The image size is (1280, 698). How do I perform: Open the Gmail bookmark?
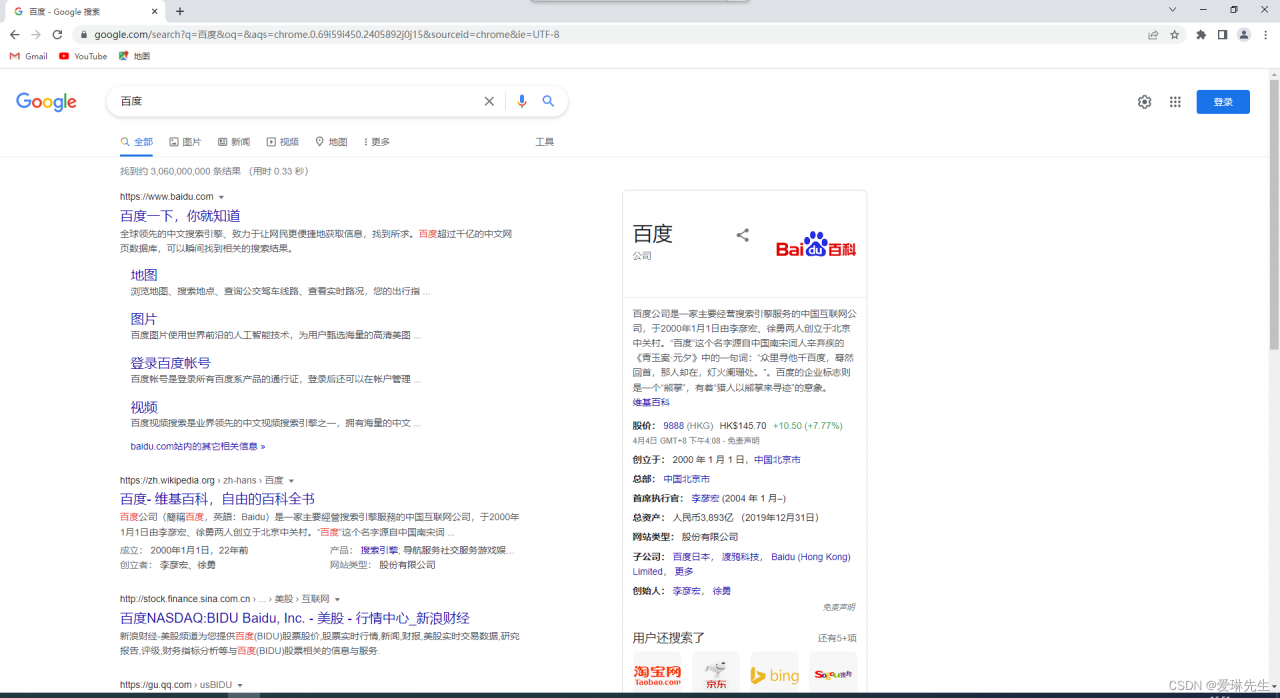click(29, 56)
